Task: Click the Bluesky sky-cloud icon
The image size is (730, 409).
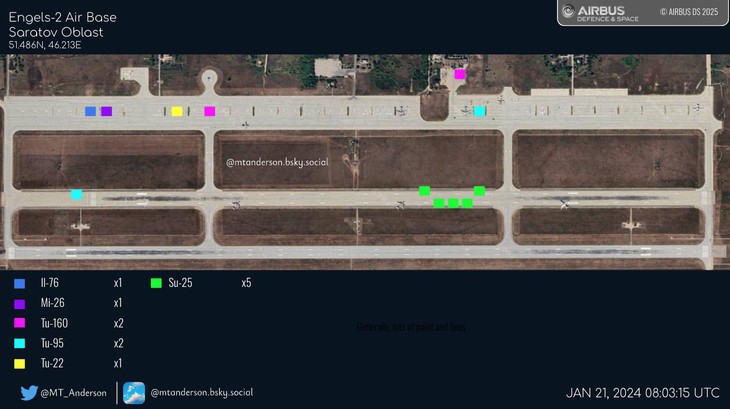Action: 134,393
